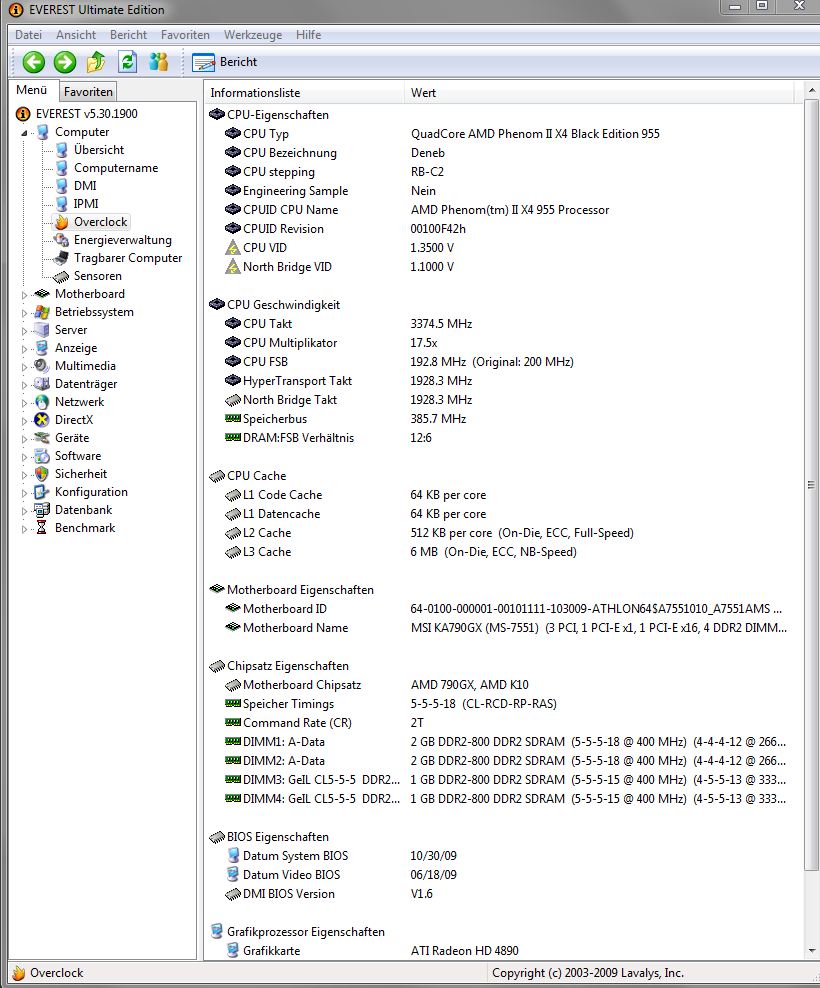Image resolution: width=820 pixels, height=988 pixels.
Task: Open Sensoren tree entry
Action: click(98, 276)
